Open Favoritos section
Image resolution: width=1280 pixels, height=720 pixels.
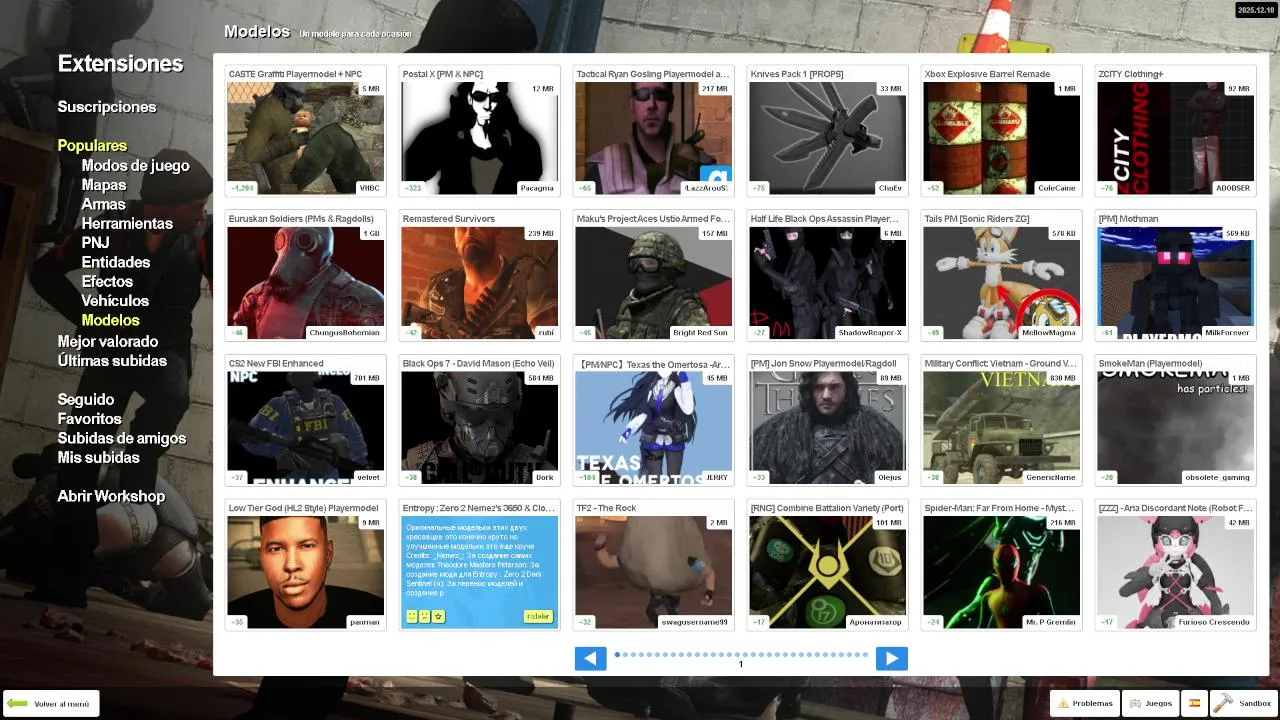coord(89,419)
